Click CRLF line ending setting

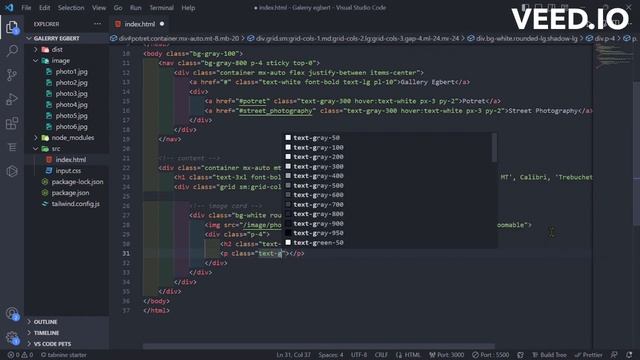[x=381, y=355]
